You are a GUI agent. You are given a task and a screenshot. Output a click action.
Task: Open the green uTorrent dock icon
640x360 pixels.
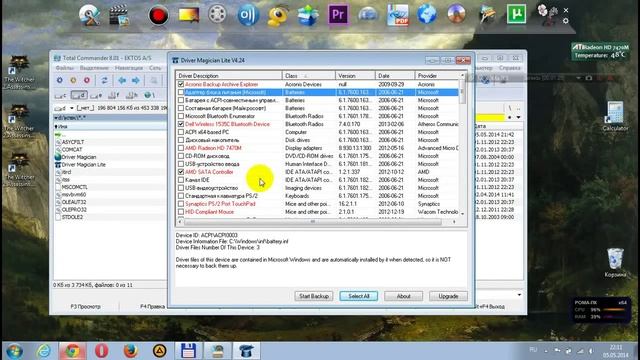point(516,14)
